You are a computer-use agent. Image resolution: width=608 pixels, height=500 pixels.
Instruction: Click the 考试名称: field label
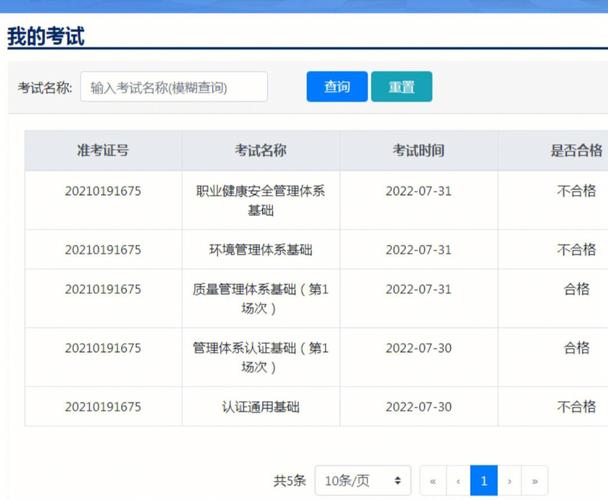click(x=45, y=88)
